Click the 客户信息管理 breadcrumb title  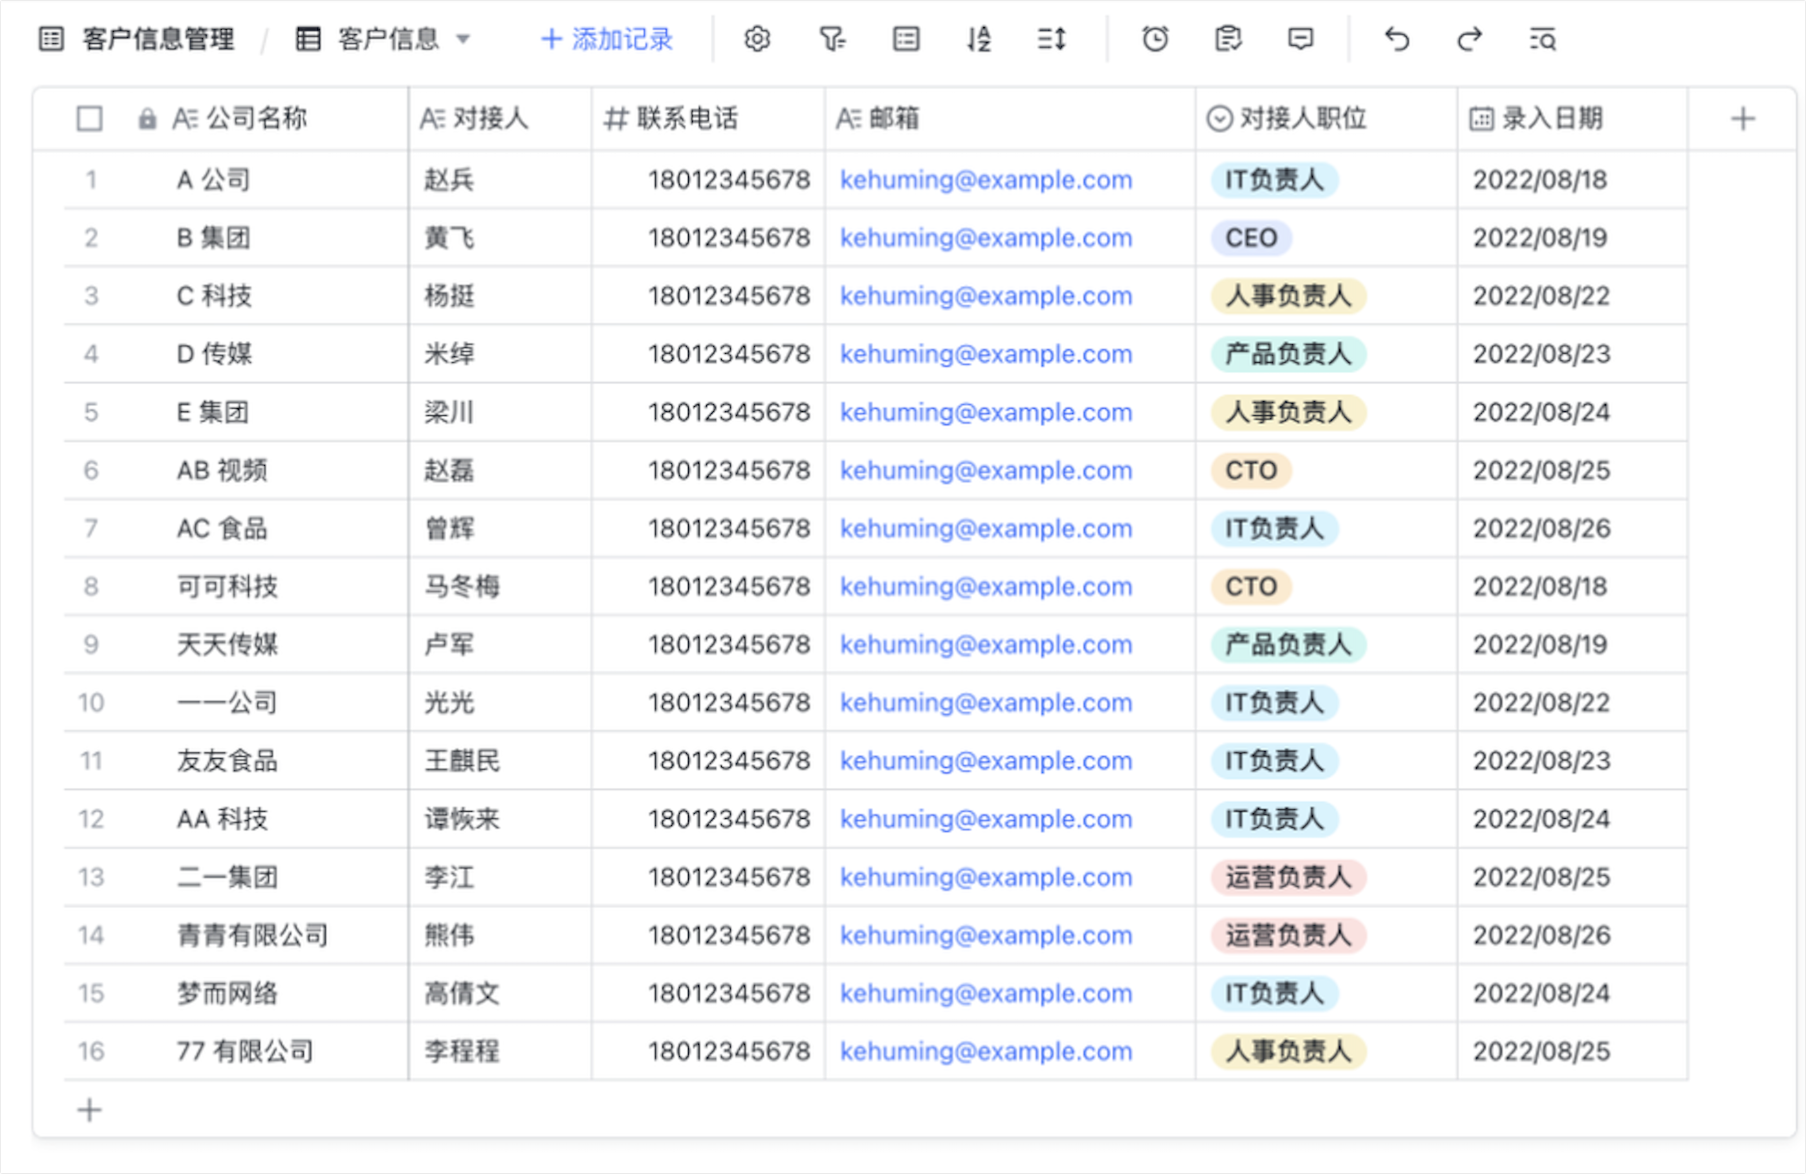[x=158, y=39]
